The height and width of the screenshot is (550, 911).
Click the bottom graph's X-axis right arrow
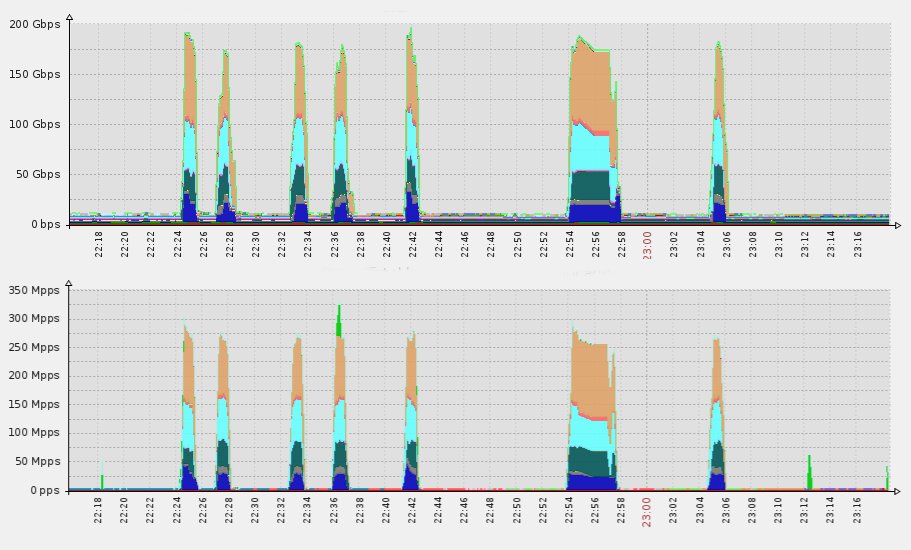pos(897,490)
